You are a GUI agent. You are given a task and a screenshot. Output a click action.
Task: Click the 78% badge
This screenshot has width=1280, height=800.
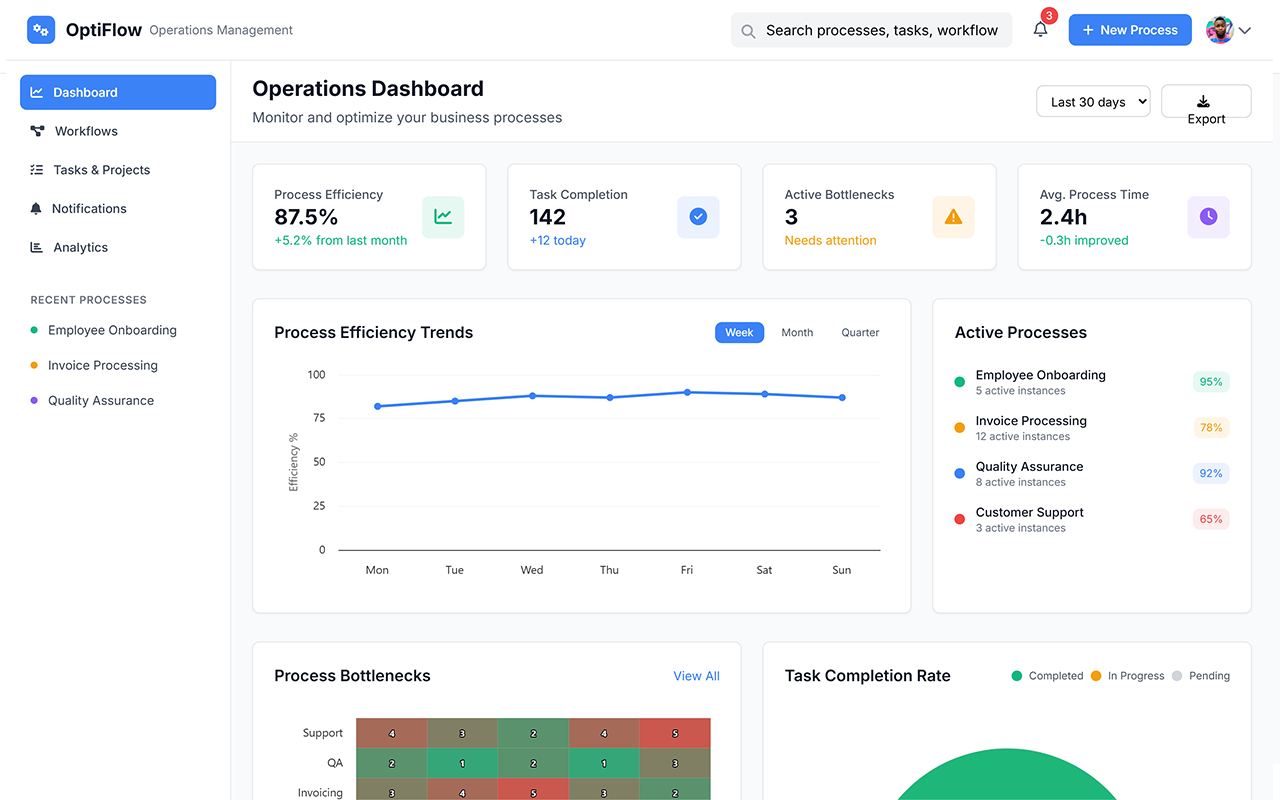pos(1211,428)
